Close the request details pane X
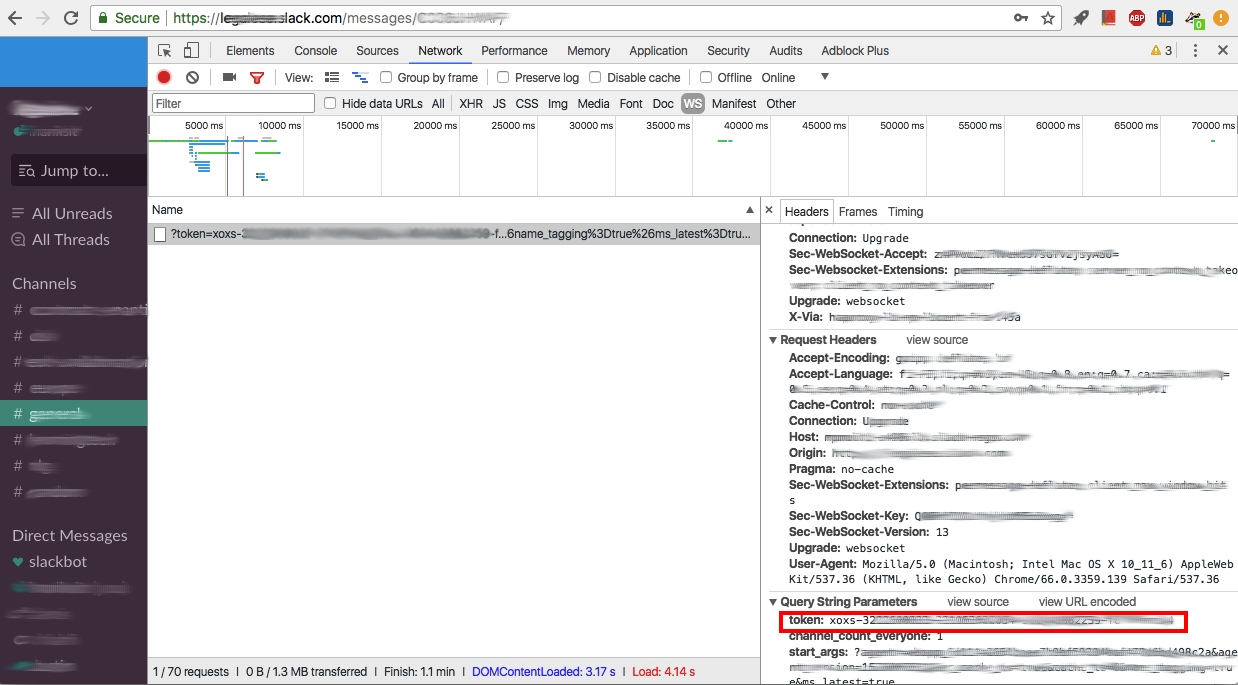This screenshot has height=685, width=1238. pos(769,211)
